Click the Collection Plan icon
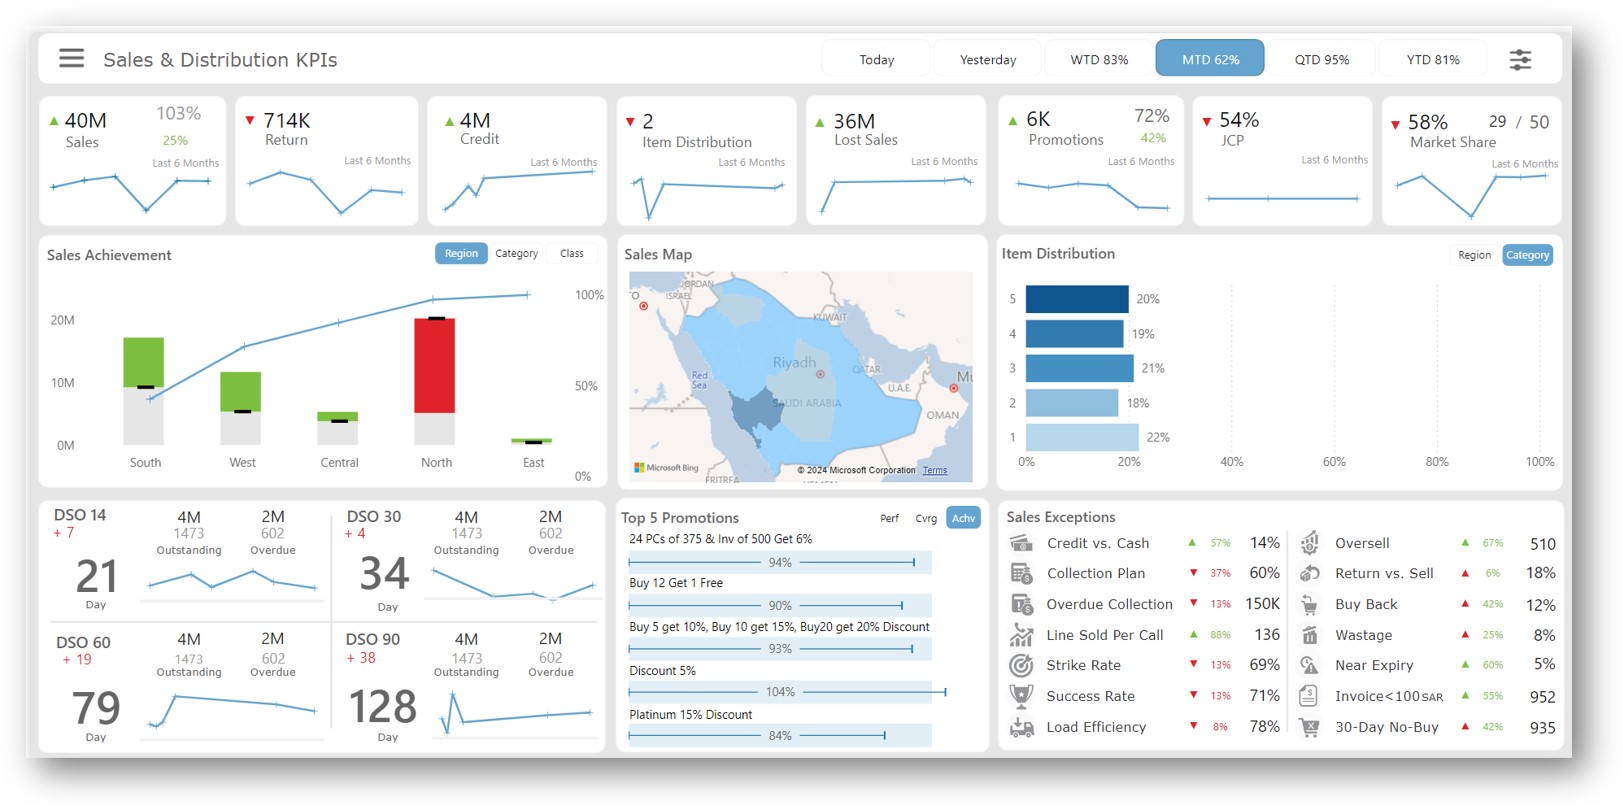This screenshot has width=1623, height=809. pyautogui.click(x=1021, y=574)
